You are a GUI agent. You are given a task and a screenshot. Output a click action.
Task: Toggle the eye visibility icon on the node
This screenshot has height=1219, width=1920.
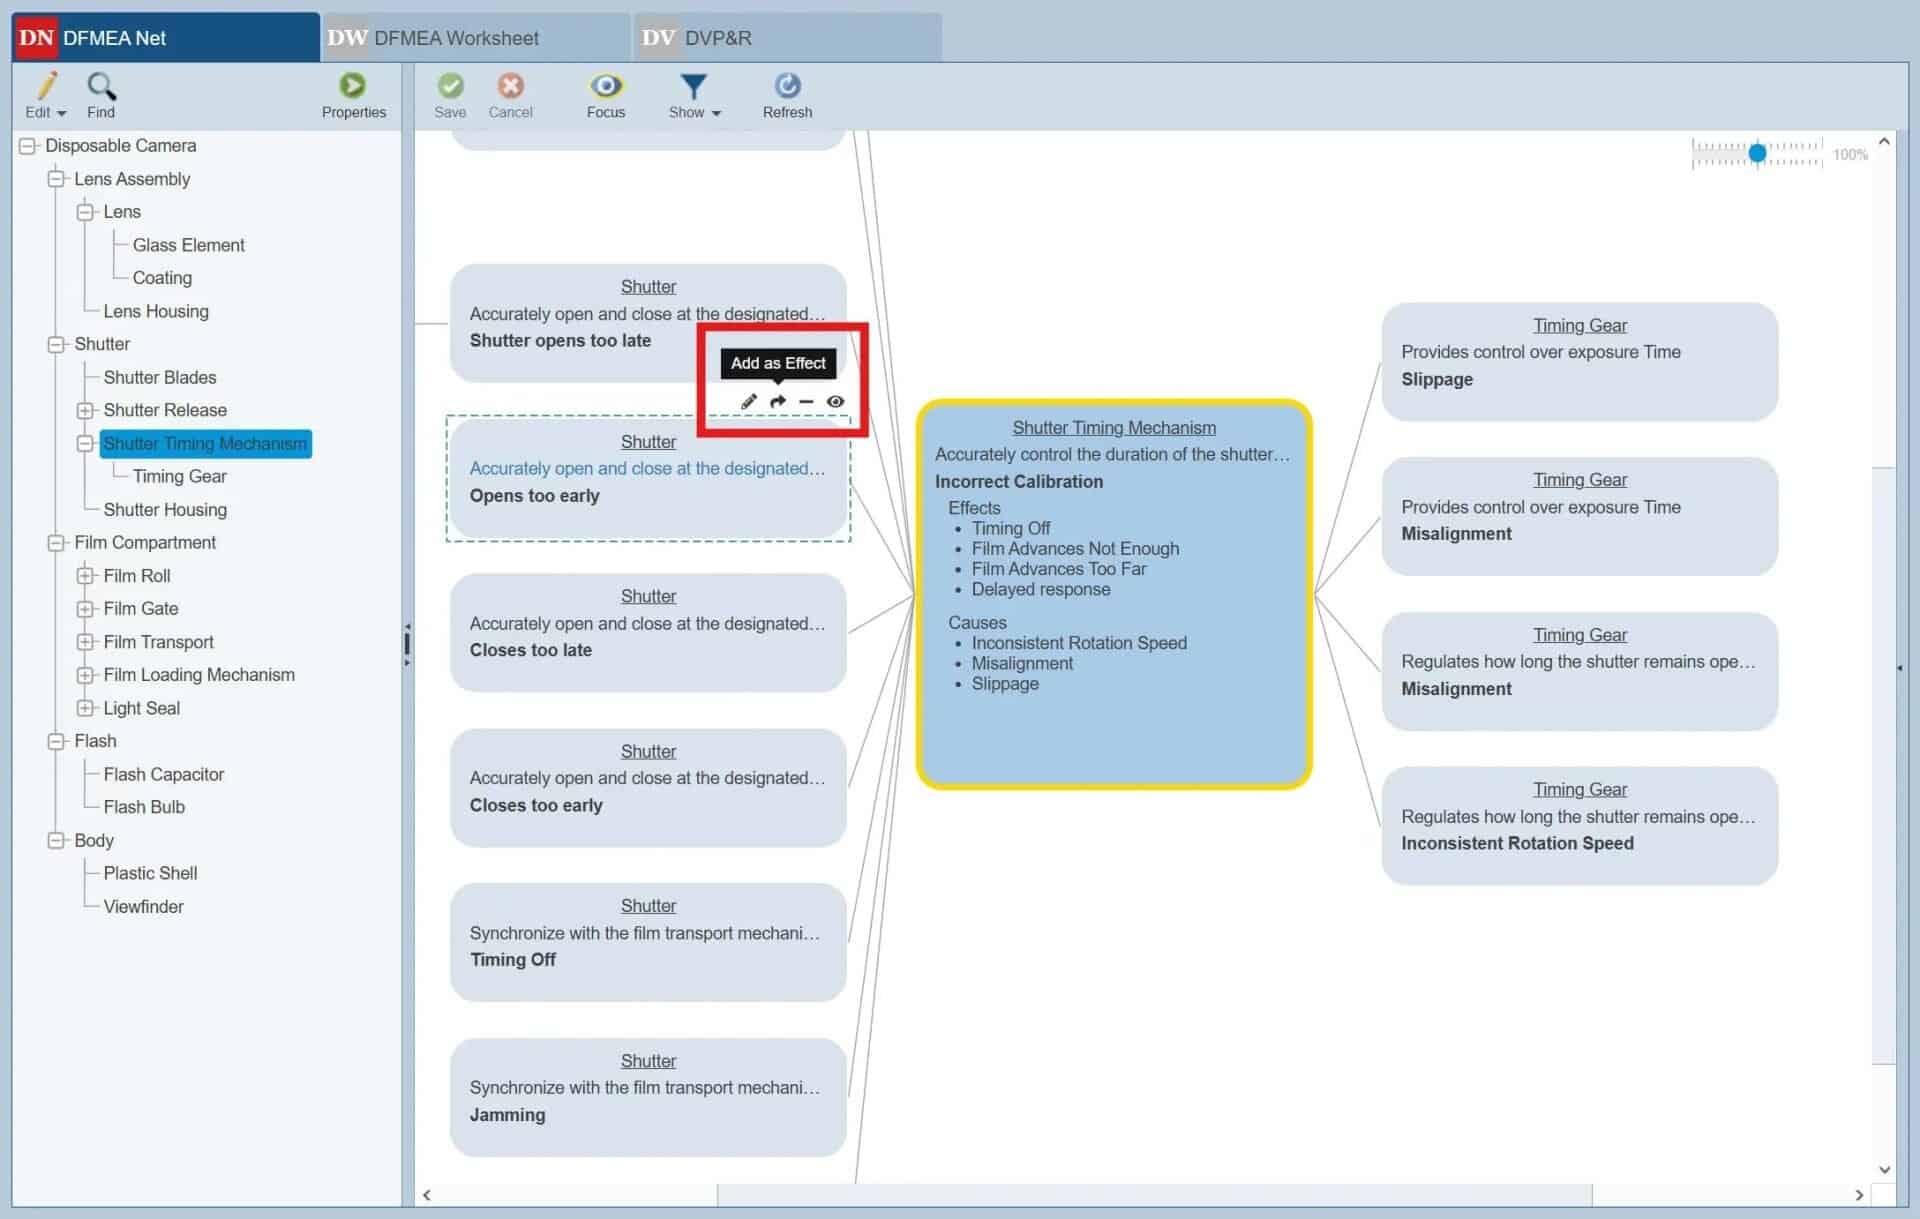point(835,401)
